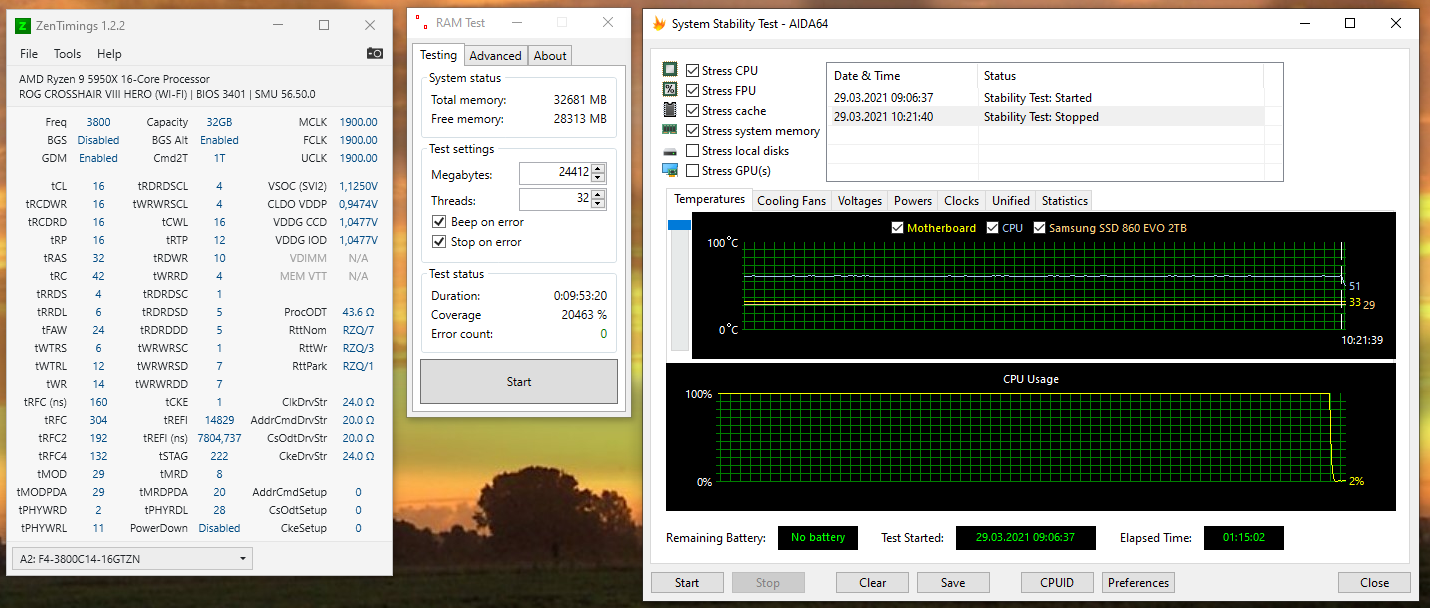Viewport: 1430px width, 608px height.
Task: Click the Stress cache chip icon
Action: tap(668, 110)
